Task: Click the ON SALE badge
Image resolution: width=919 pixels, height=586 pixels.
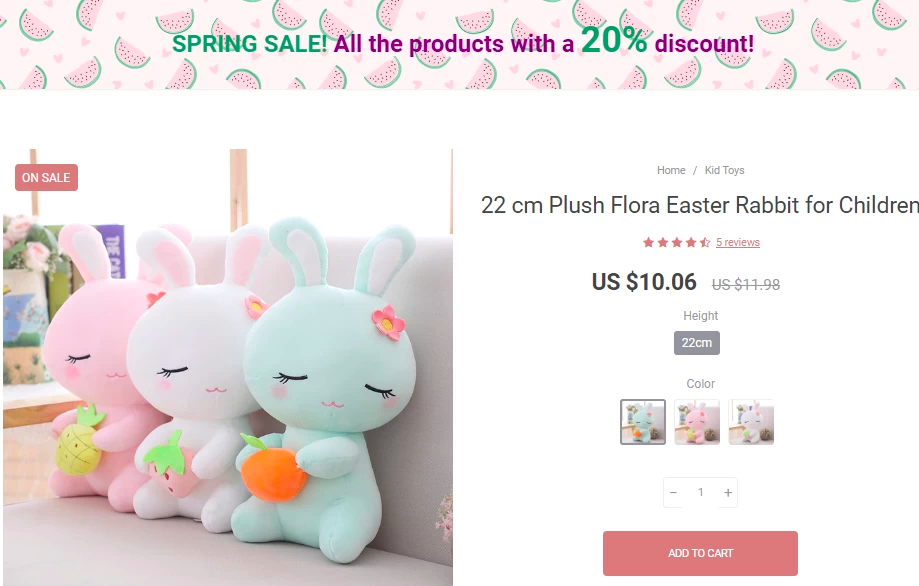Action: click(x=46, y=177)
